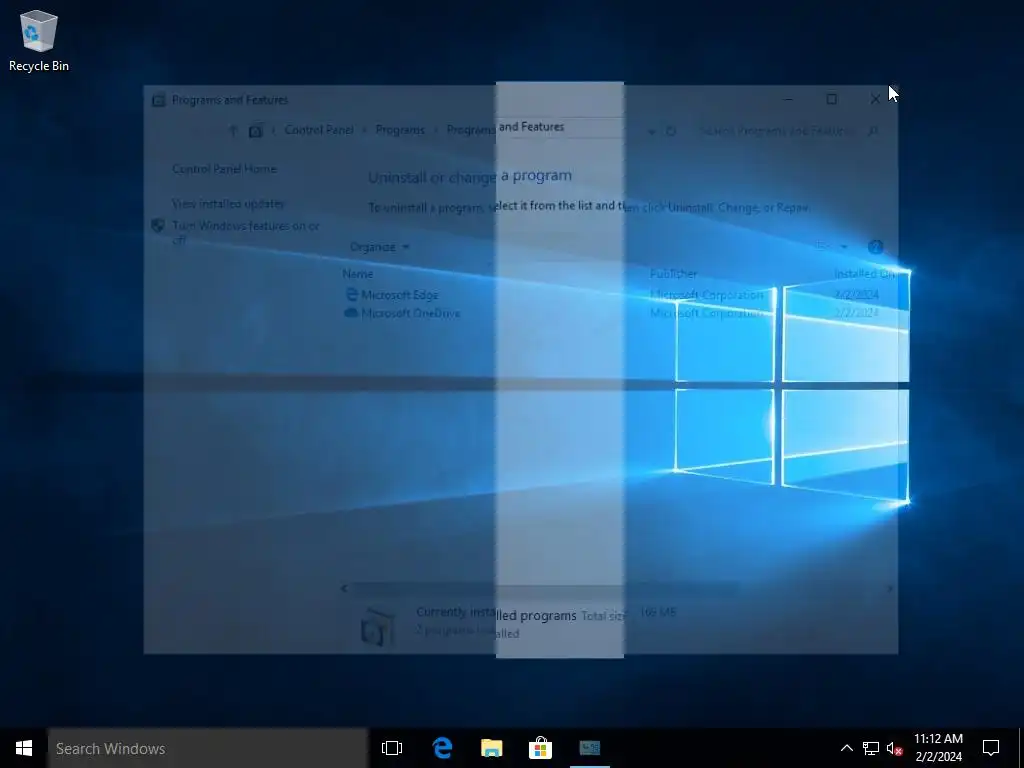The width and height of the screenshot is (1024, 768).
Task: Click View installed updates link
Action: click(x=228, y=204)
